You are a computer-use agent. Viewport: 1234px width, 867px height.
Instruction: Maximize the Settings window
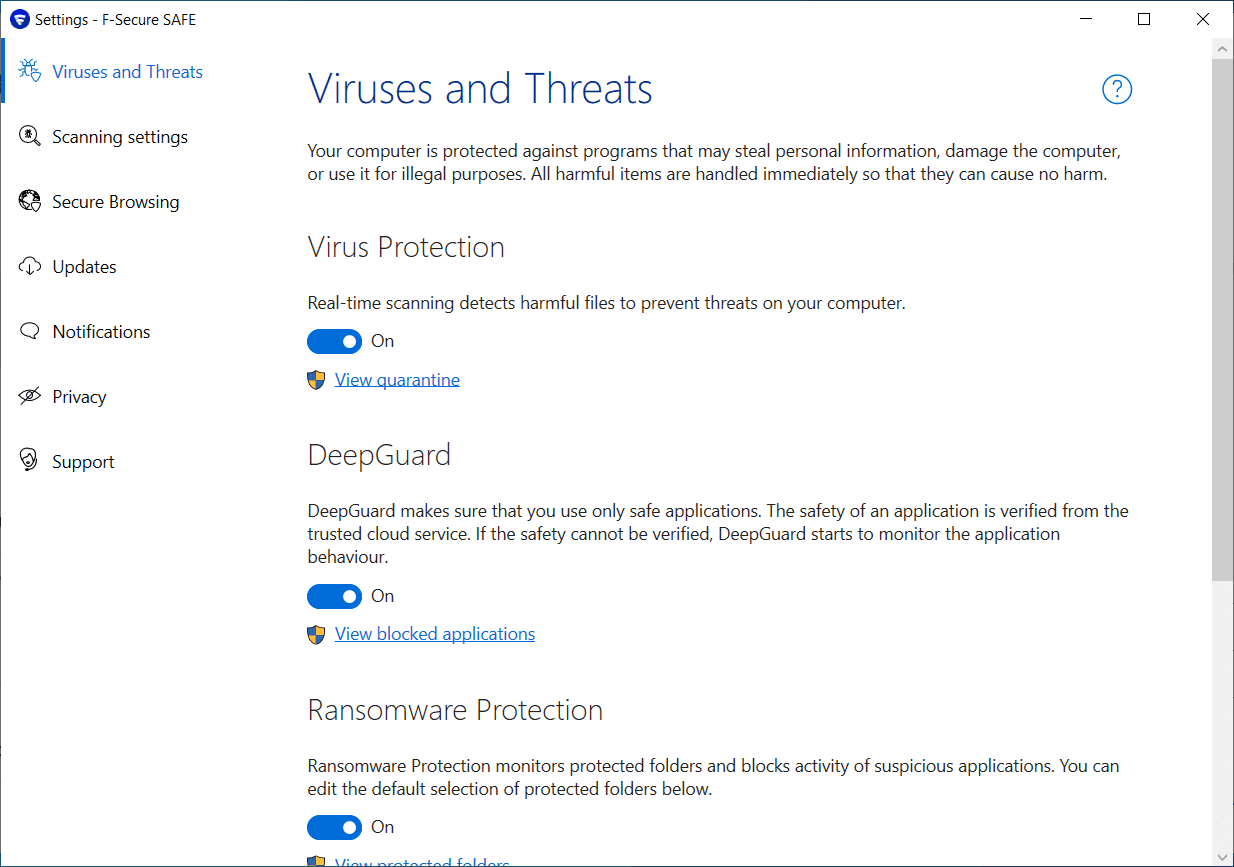[1144, 19]
